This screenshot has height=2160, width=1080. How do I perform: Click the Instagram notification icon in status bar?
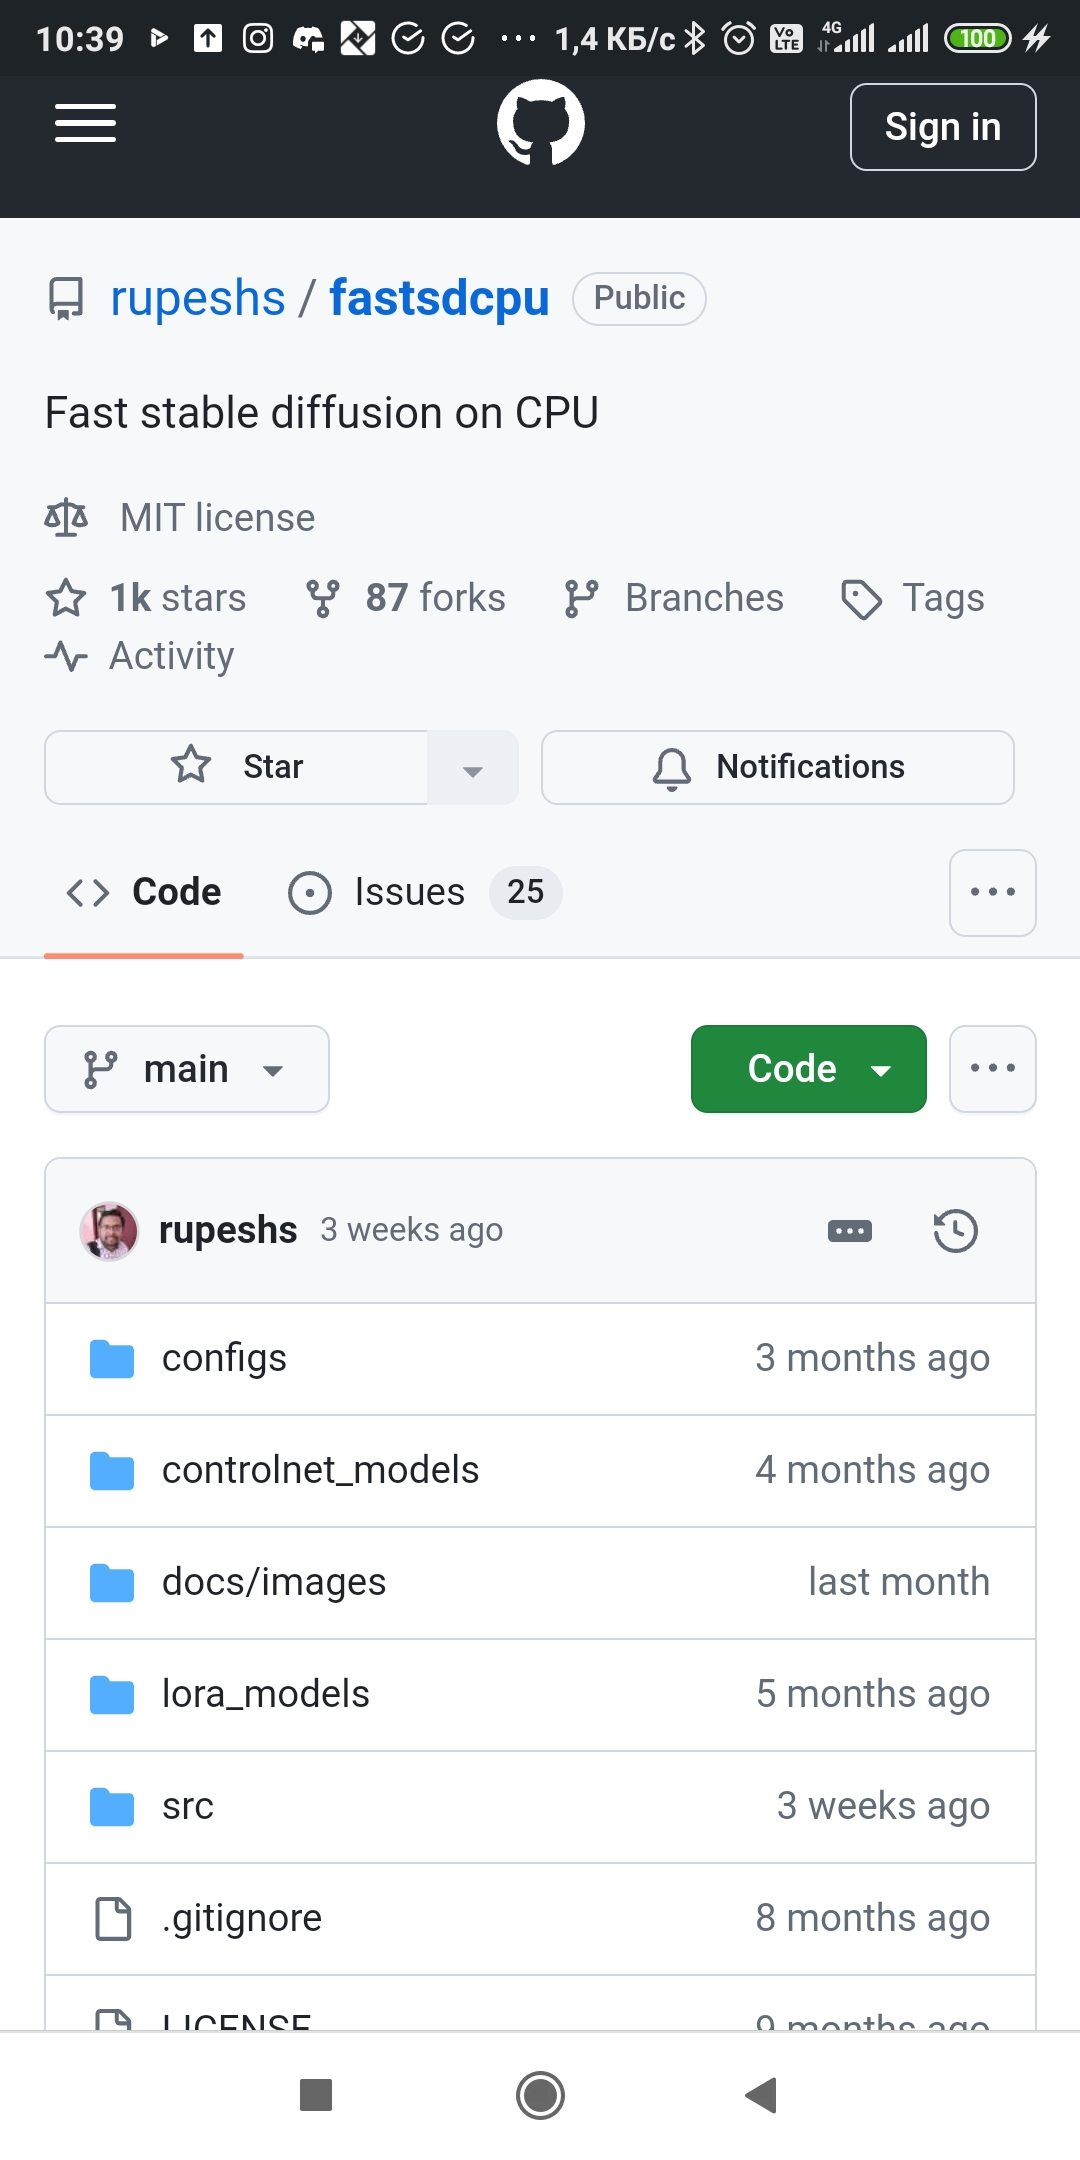coord(258,38)
